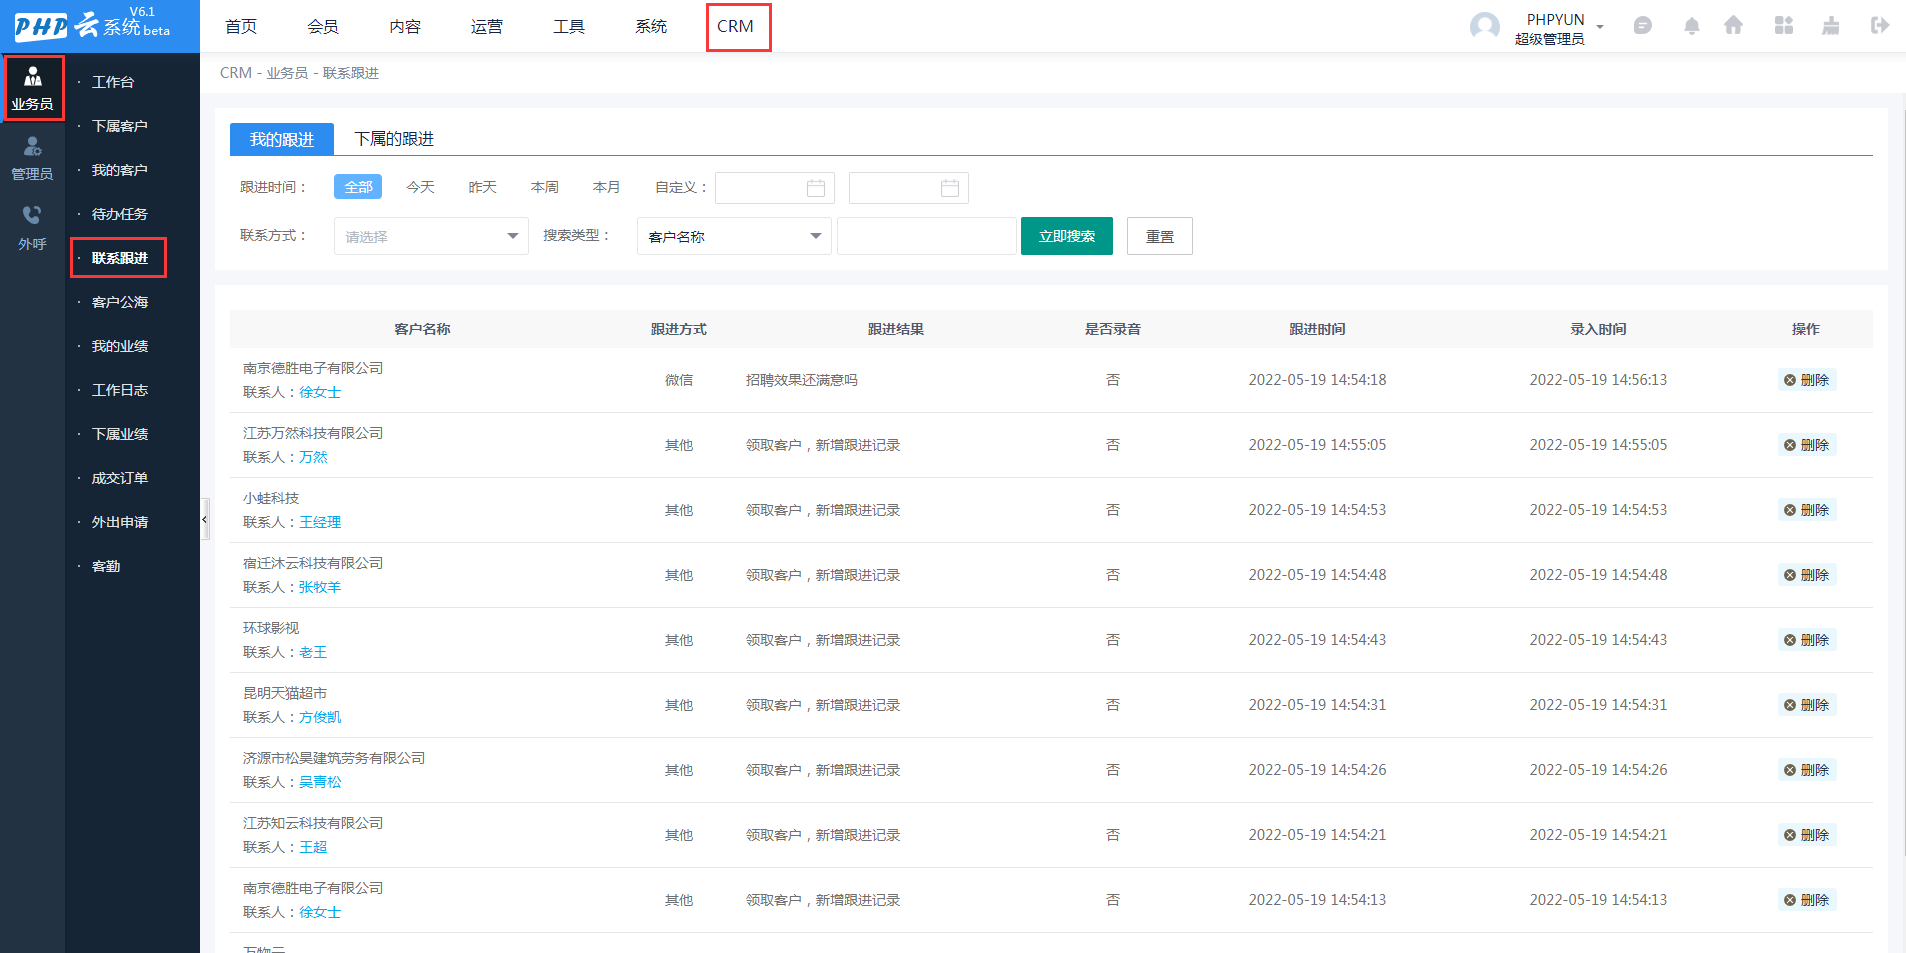Open the 搜索类型 客户名称 dropdown
1906x953 pixels.
click(x=734, y=236)
